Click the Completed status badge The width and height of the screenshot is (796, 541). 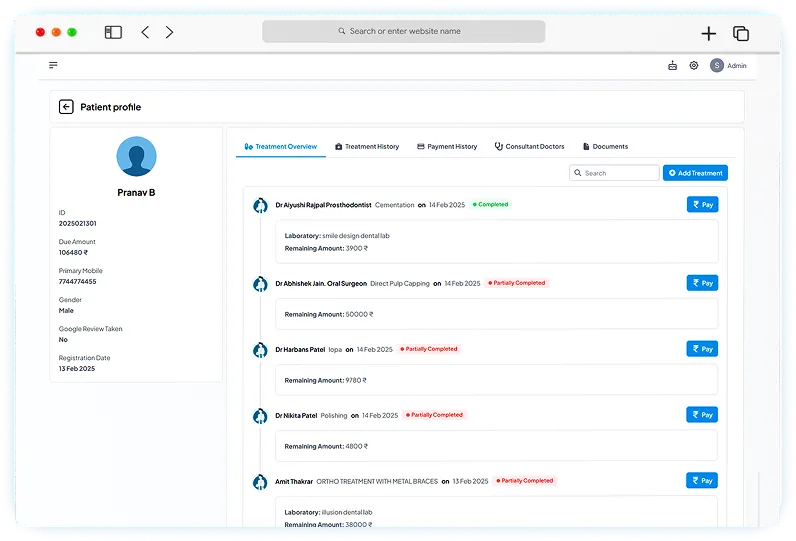pyautogui.click(x=490, y=205)
